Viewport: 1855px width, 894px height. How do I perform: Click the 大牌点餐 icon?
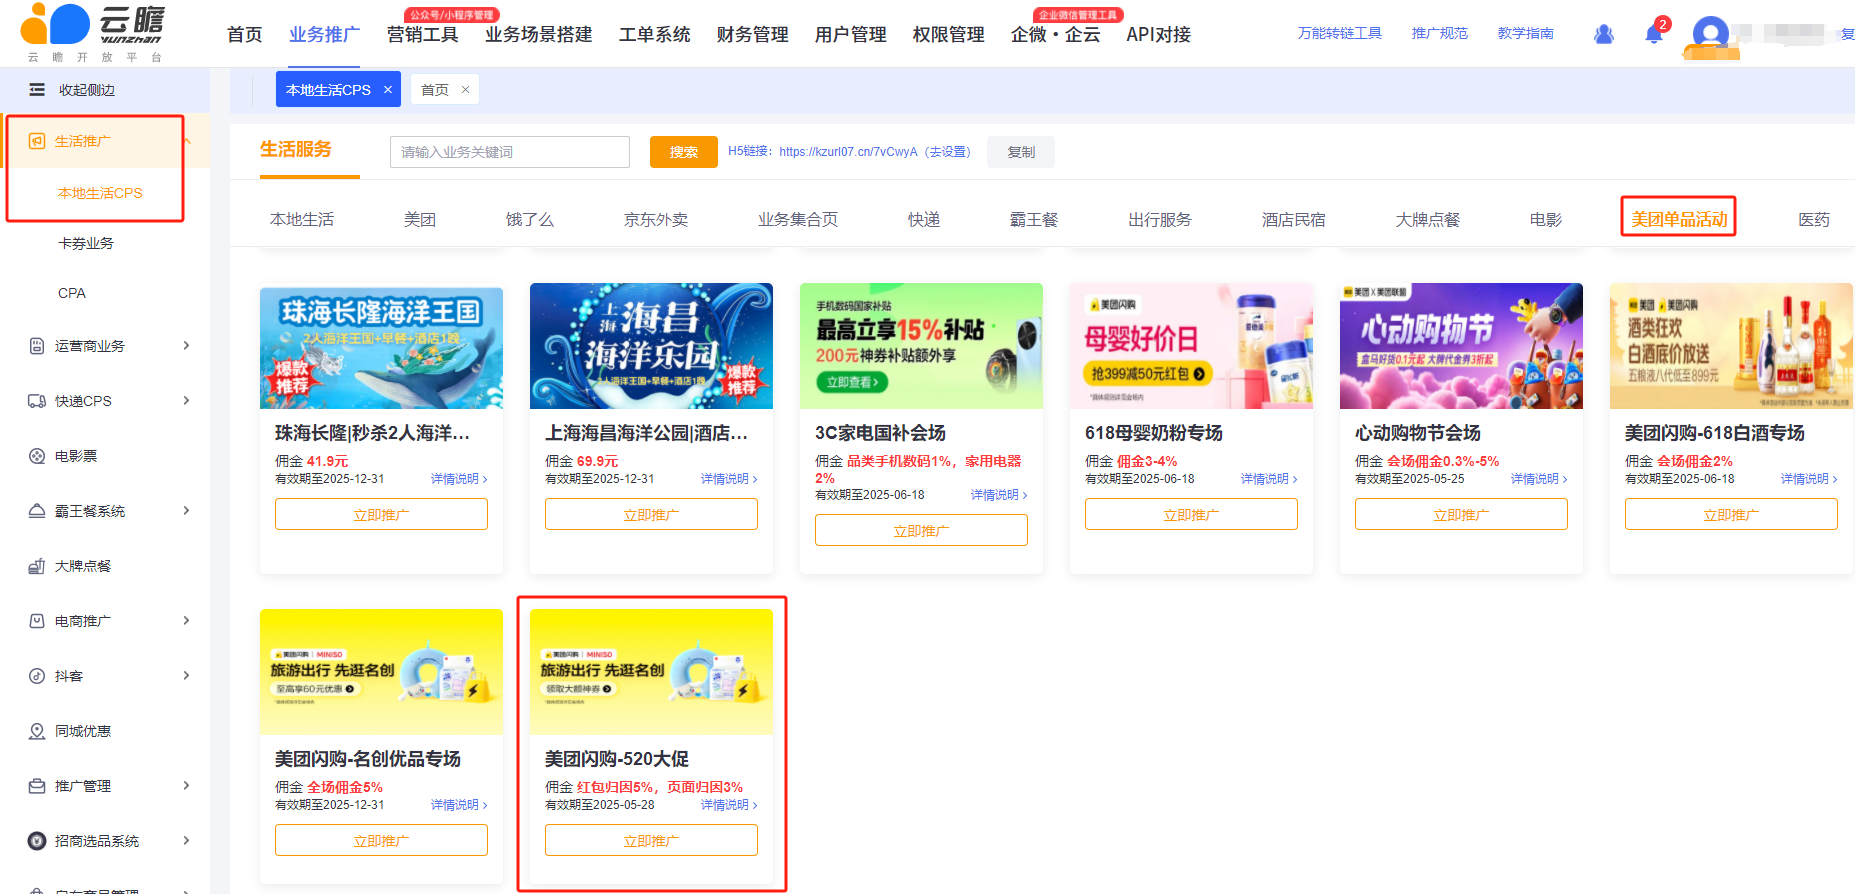coord(37,566)
